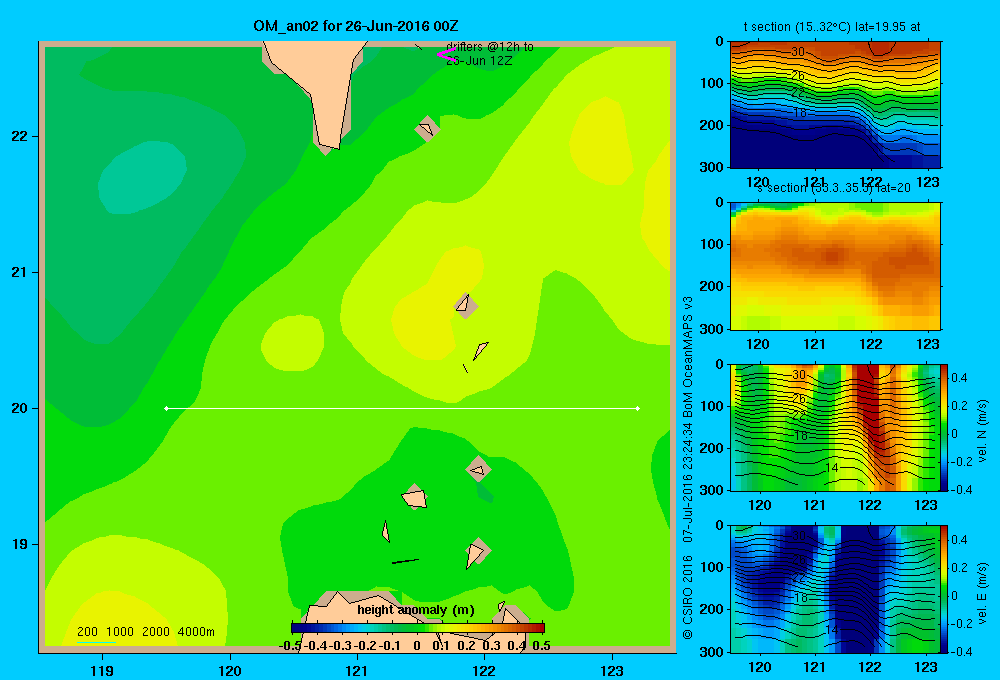Select the right endpoint of the white transect line
This screenshot has height=680, width=1000.
[x=638, y=408]
